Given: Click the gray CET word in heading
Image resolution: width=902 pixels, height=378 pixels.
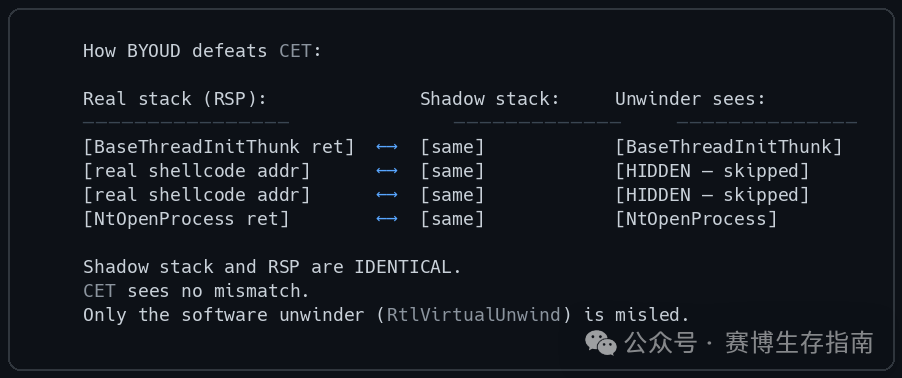Looking at the screenshot, I should coord(295,51).
